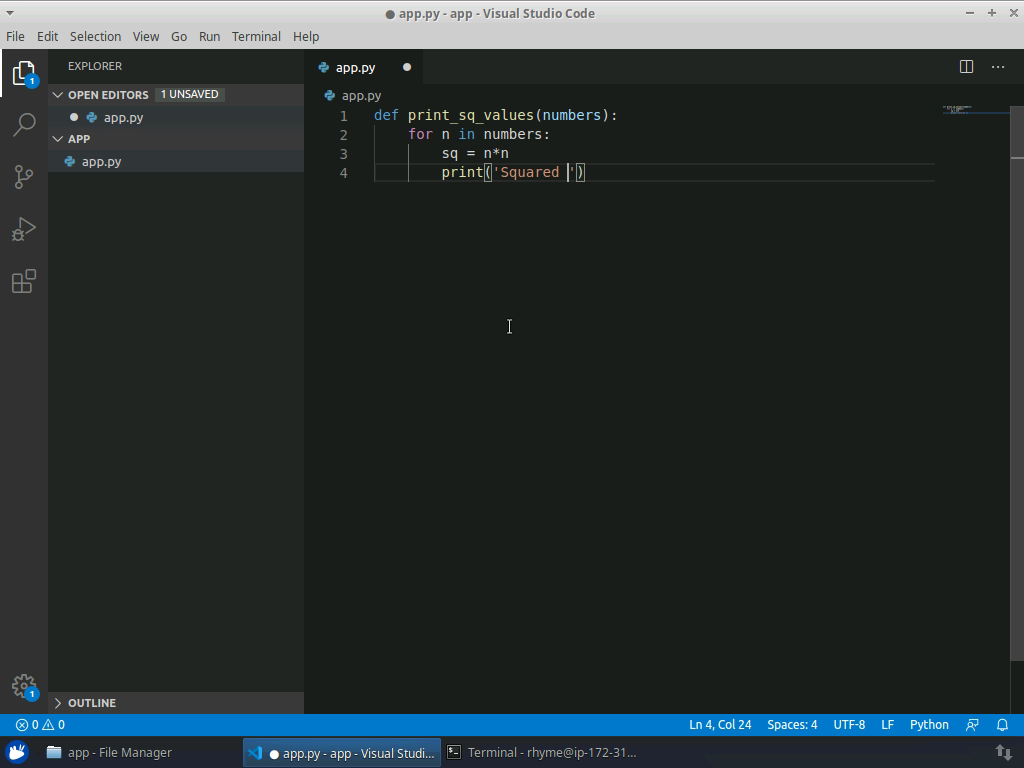The height and width of the screenshot is (768, 1024).
Task: Open the Run and Debug view
Action: [x=23, y=229]
